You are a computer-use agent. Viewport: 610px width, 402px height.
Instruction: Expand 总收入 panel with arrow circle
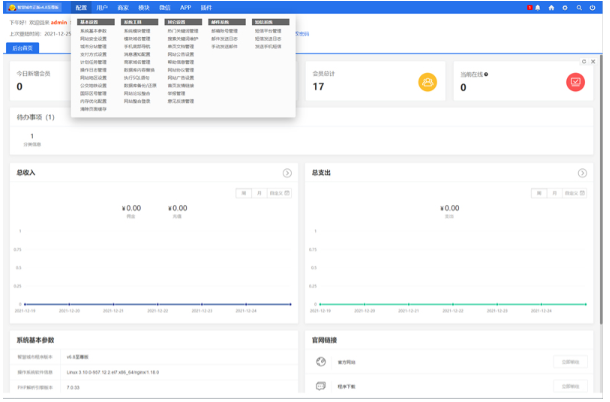tap(287, 173)
